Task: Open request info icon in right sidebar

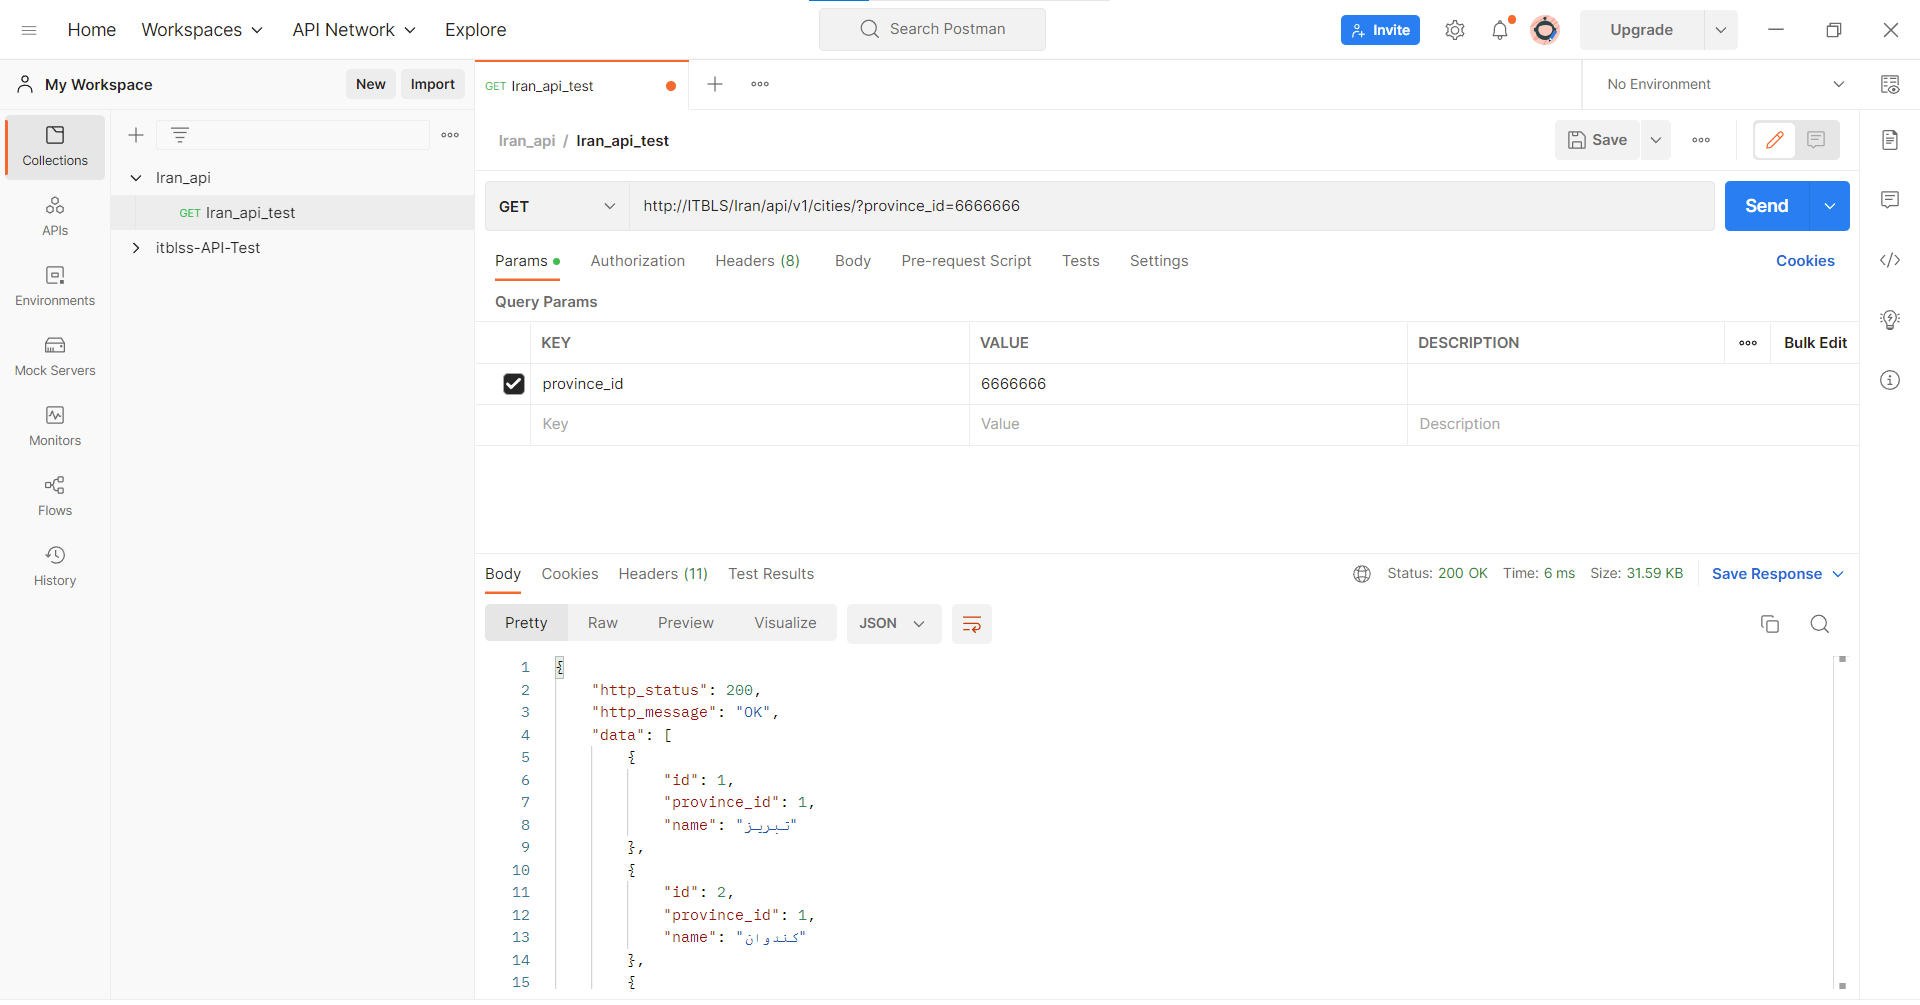Action: [x=1890, y=380]
